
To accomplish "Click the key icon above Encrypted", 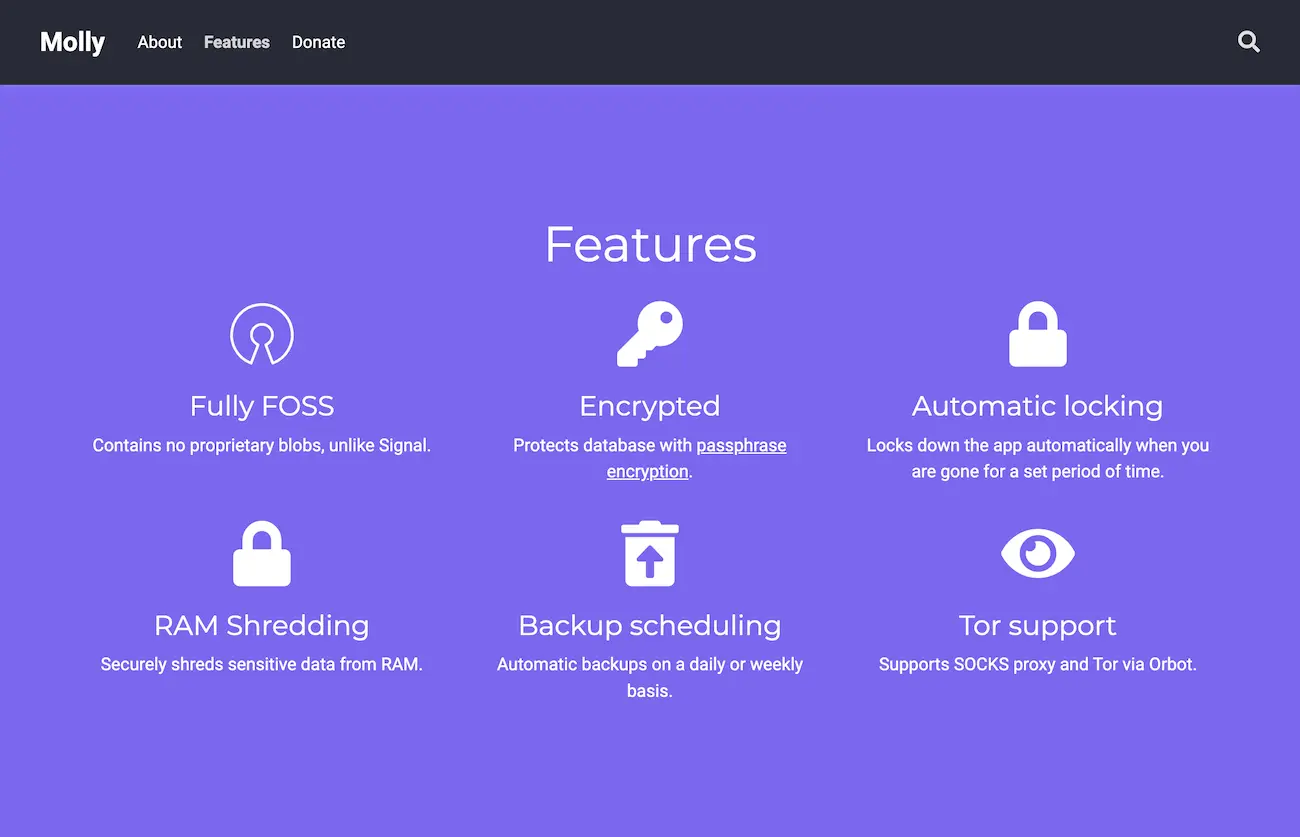I will pyautogui.click(x=650, y=335).
